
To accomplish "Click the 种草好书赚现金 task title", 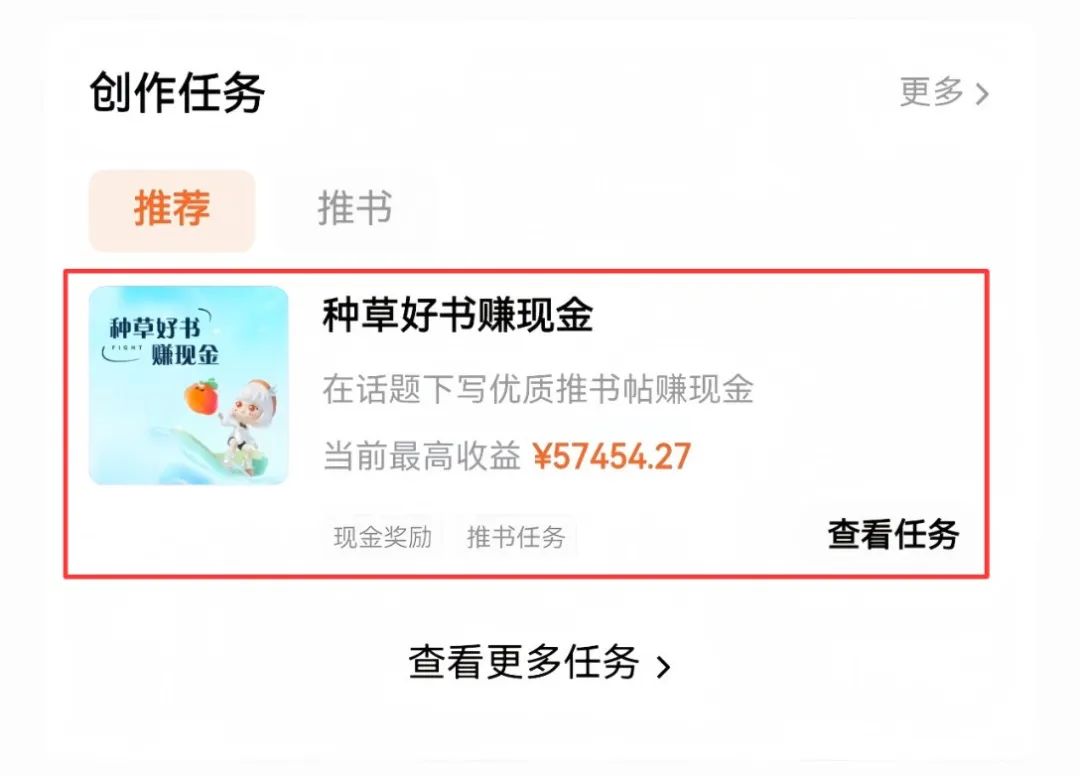I will point(457,315).
